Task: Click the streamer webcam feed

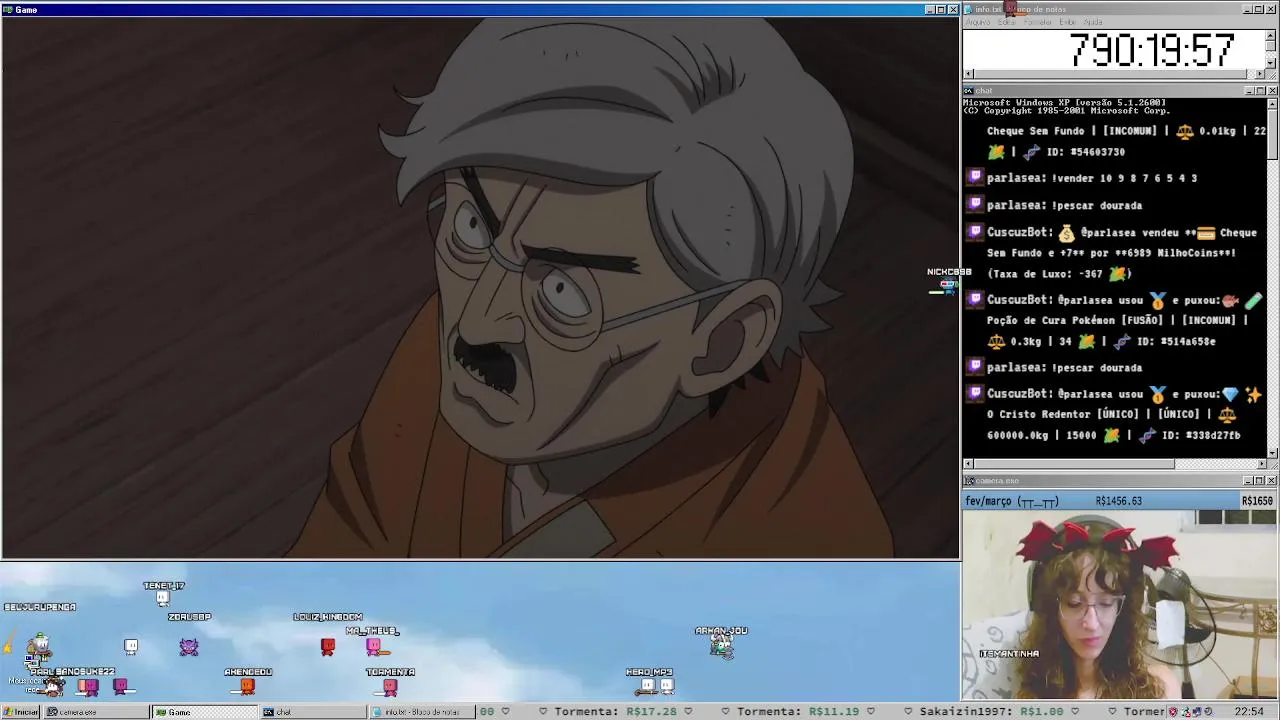Action: click(x=1120, y=605)
